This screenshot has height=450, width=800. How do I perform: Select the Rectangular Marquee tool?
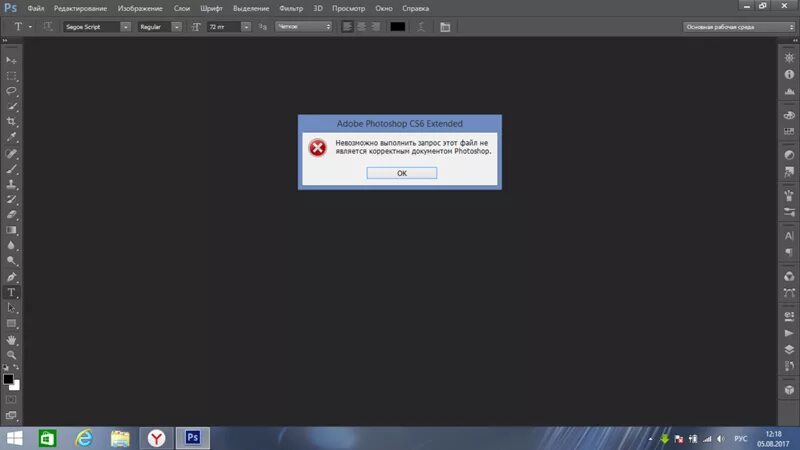(x=11, y=76)
